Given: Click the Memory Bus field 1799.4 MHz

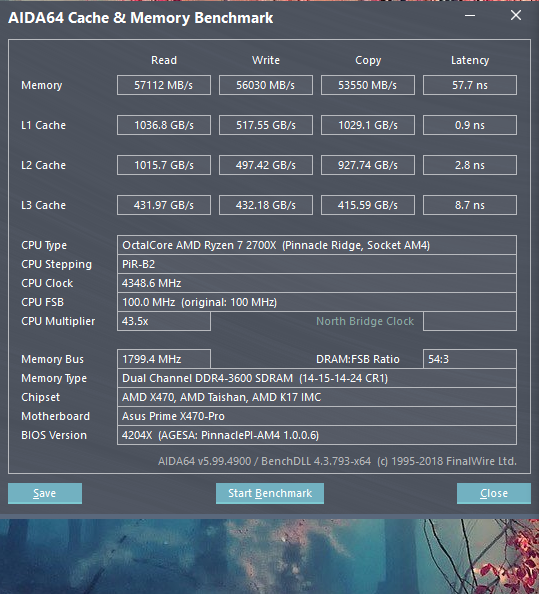Looking at the screenshot, I should coord(164,359).
